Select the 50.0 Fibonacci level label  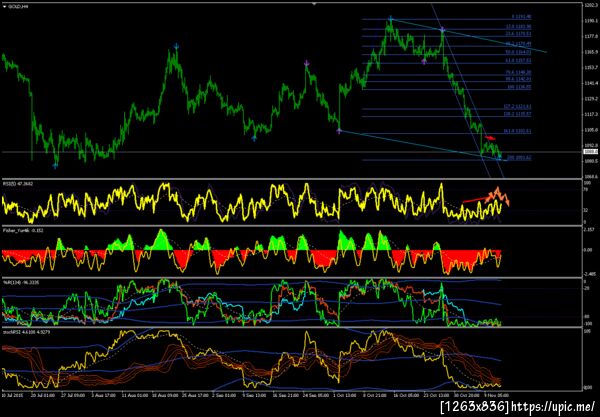click(518, 52)
